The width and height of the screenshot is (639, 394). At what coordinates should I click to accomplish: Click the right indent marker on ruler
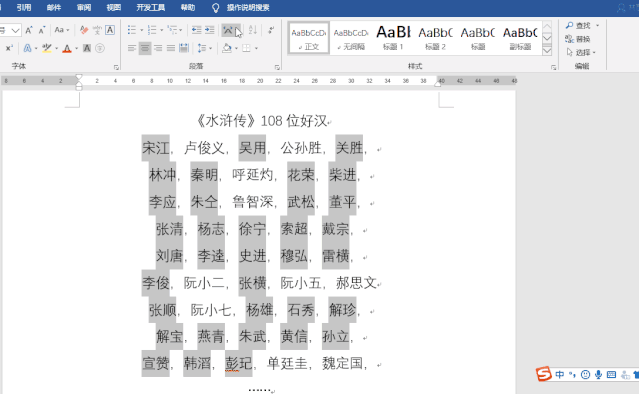pyautogui.click(x=438, y=84)
